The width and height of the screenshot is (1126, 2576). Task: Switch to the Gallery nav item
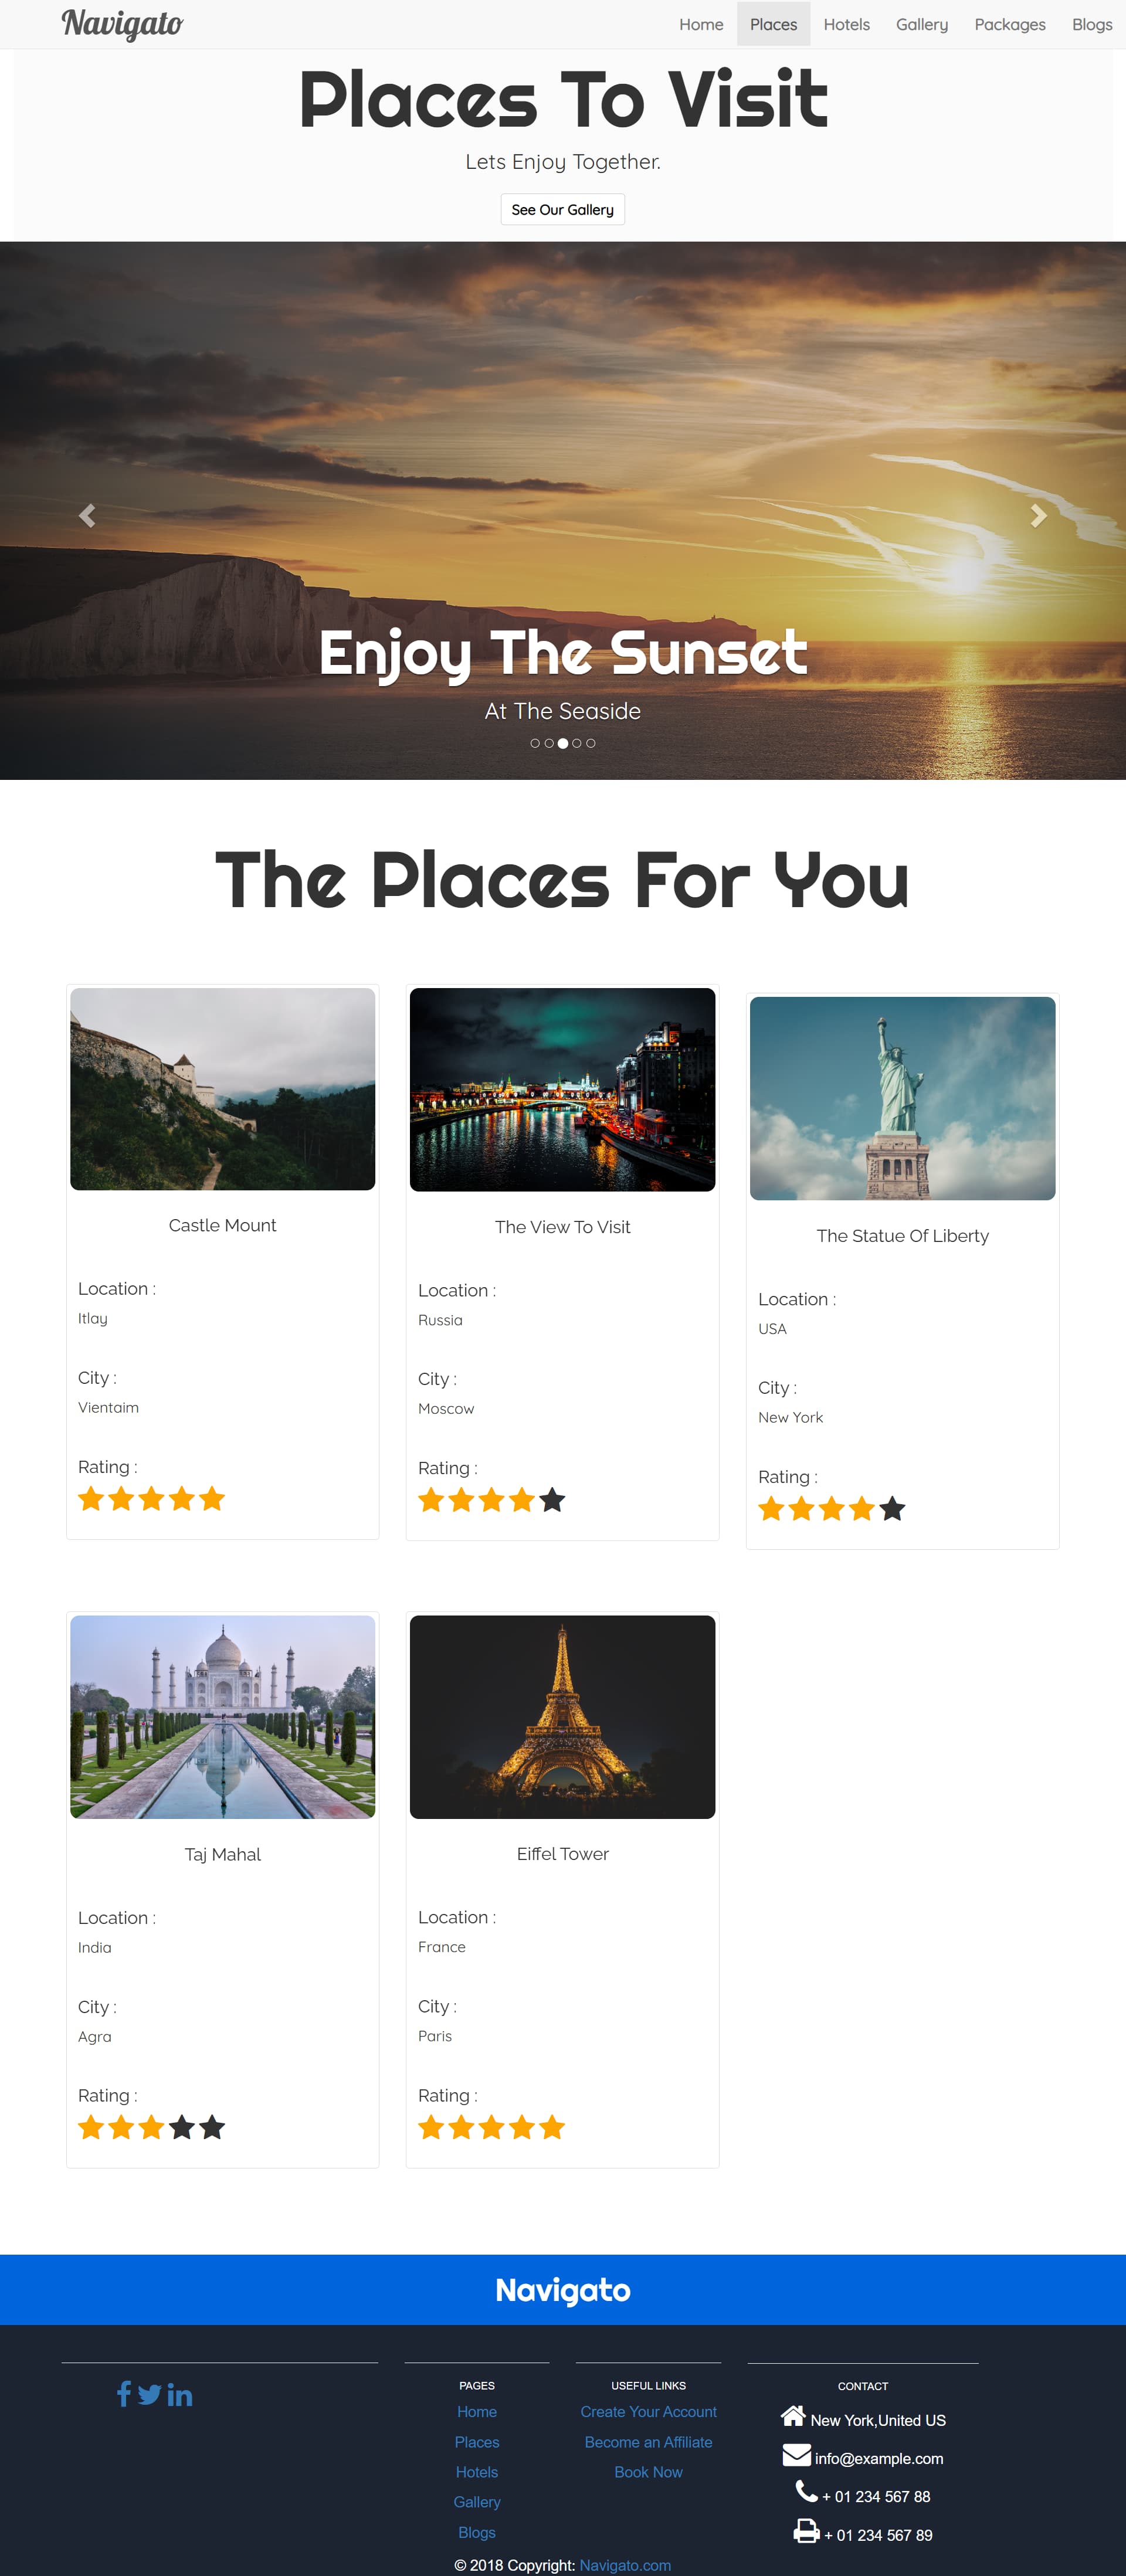pos(921,24)
